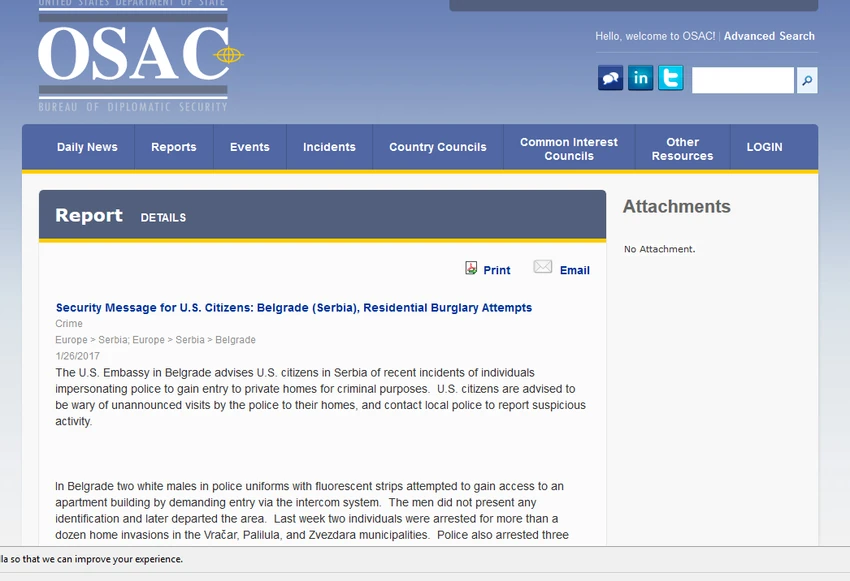850x581 pixels.
Task: Open the Events menu
Action: point(249,147)
